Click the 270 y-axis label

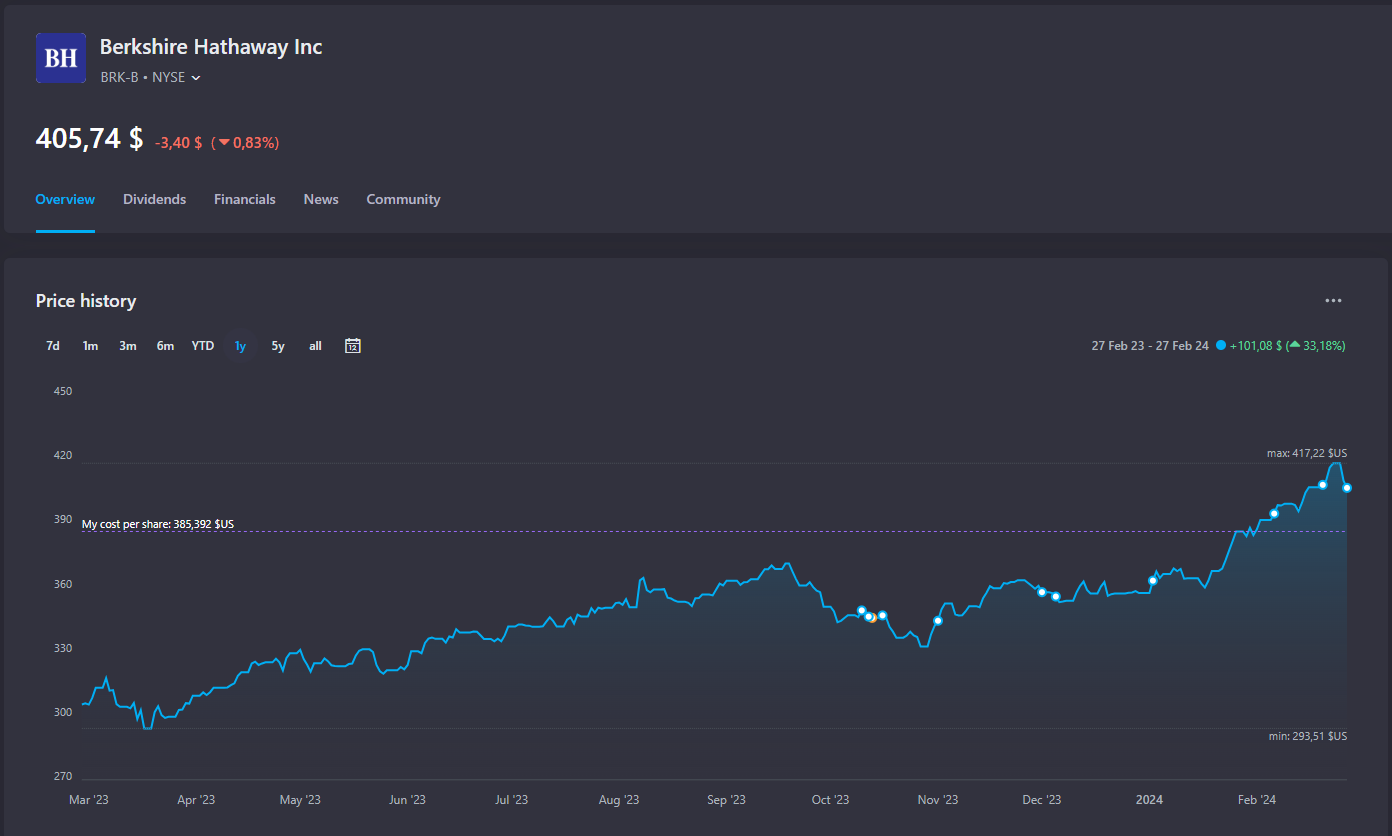coord(63,777)
